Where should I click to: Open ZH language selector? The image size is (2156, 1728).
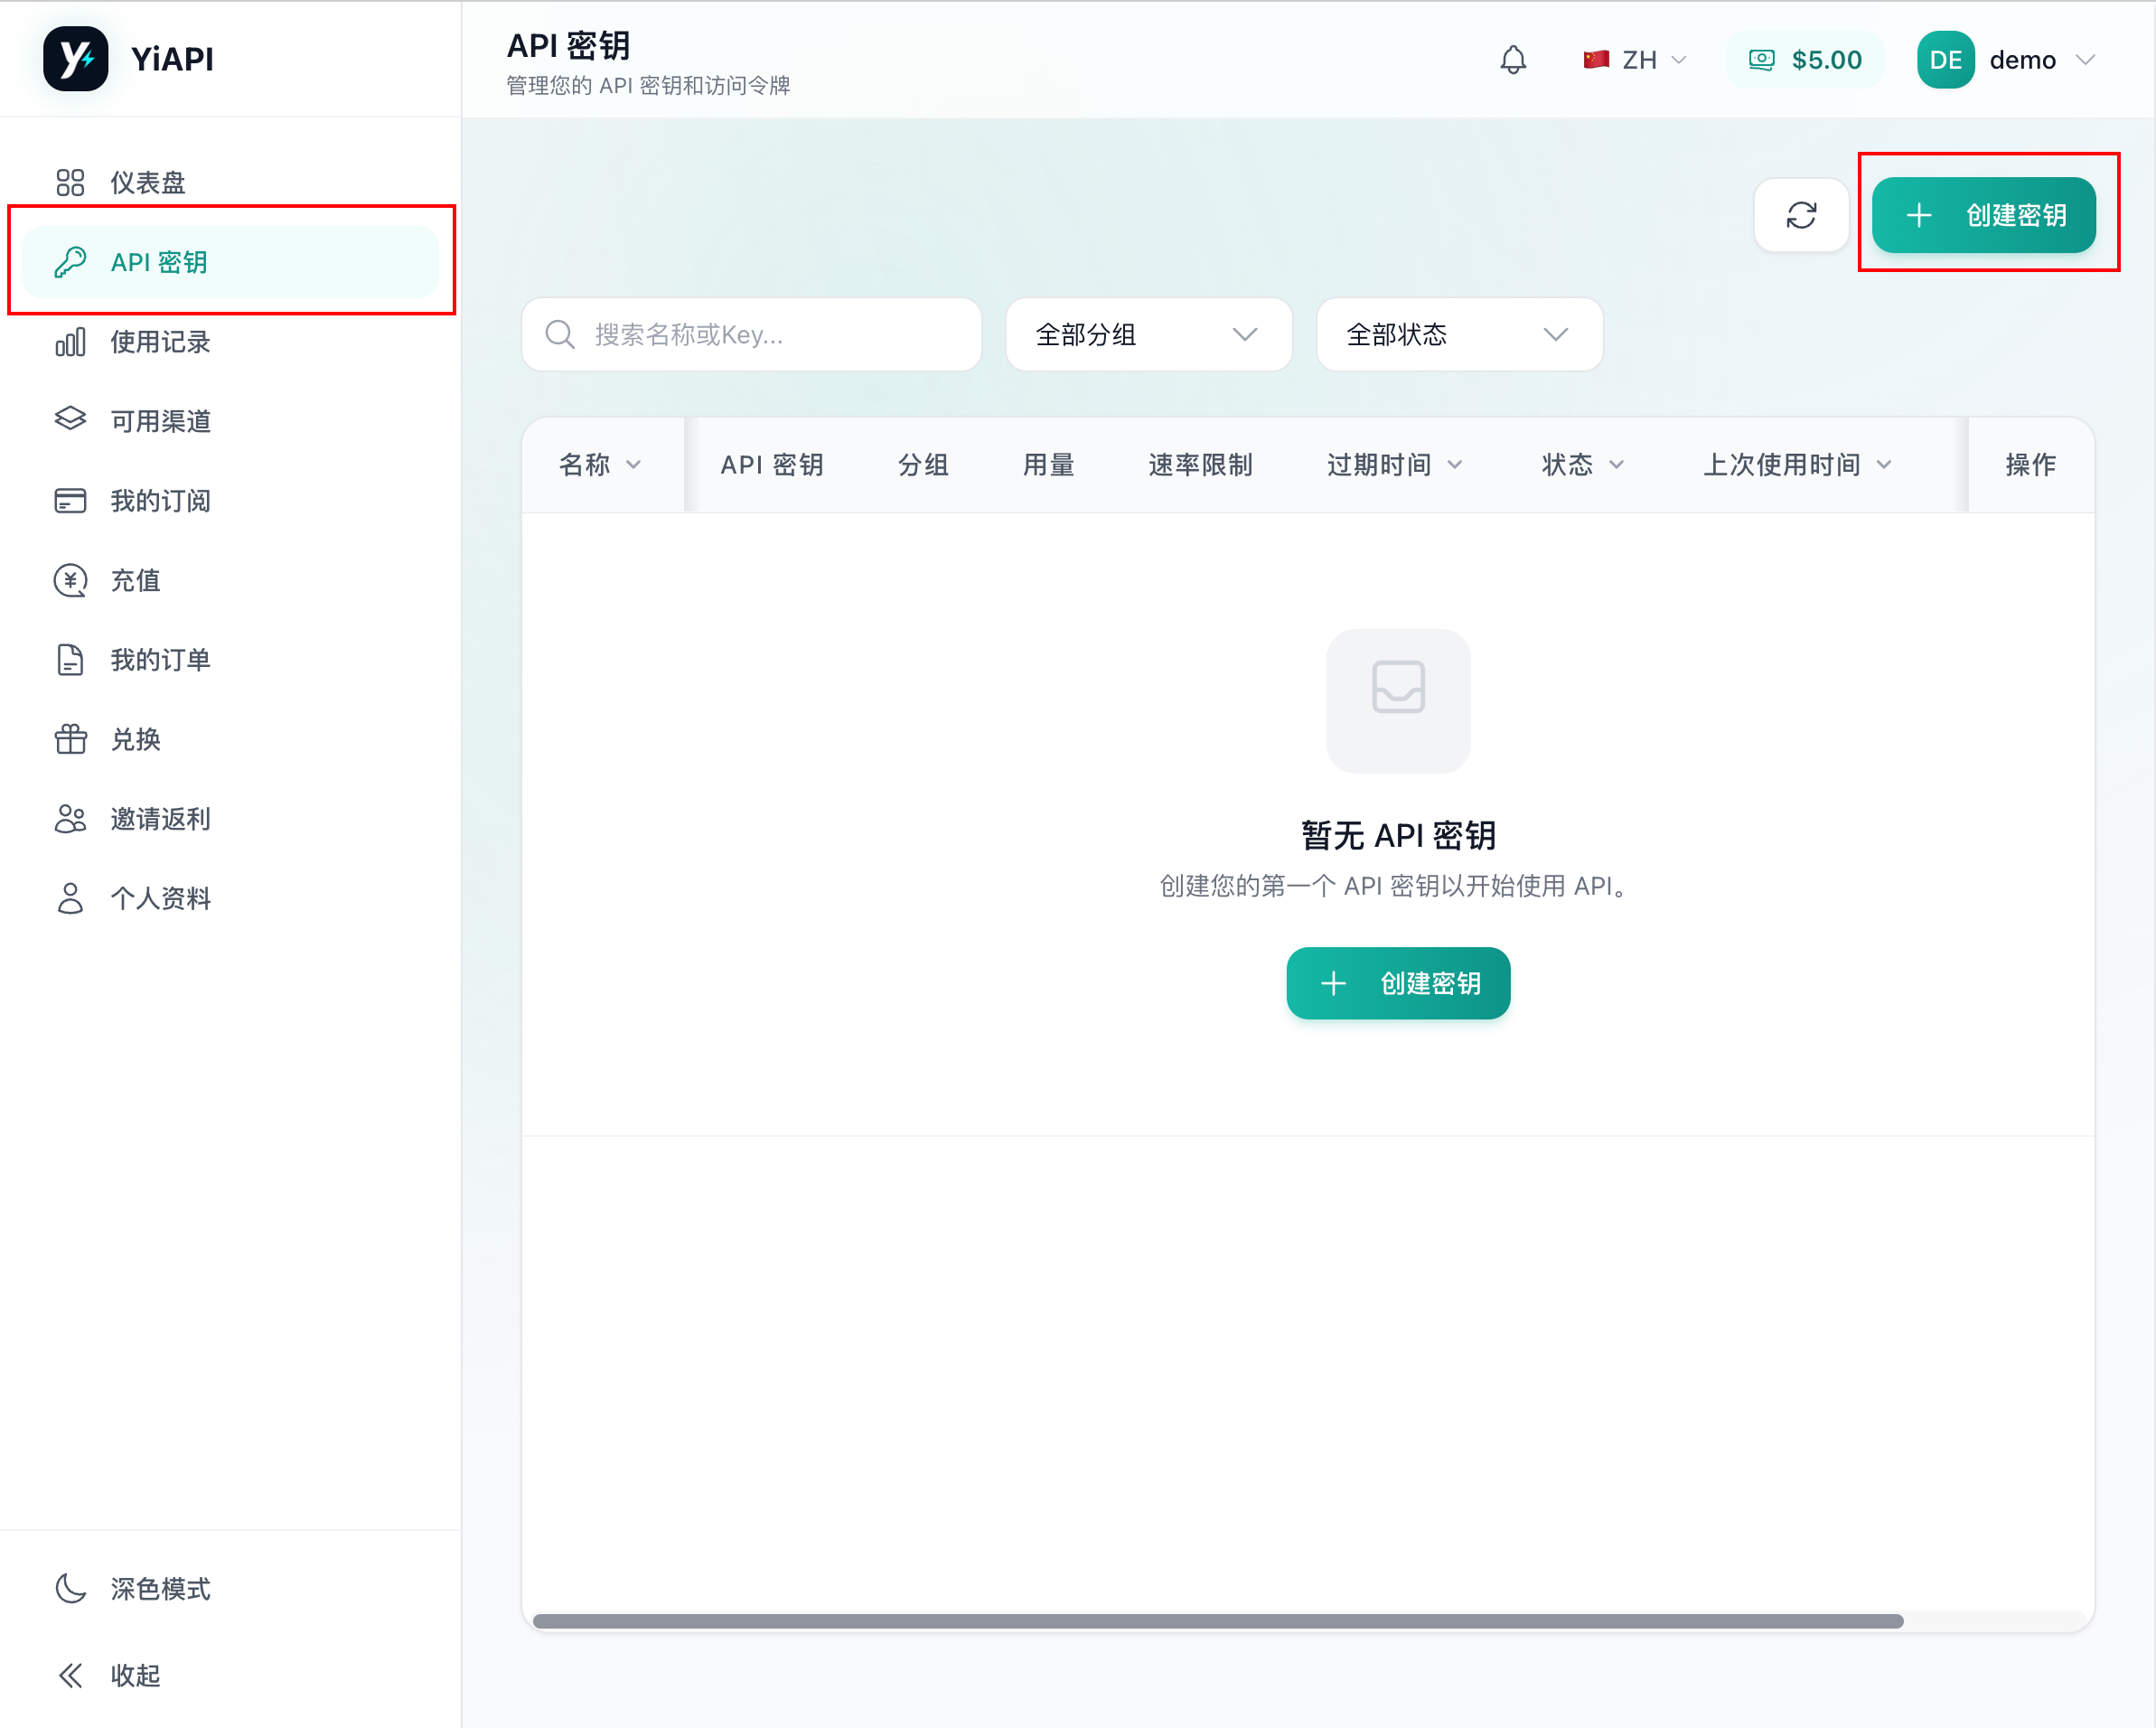point(1635,60)
